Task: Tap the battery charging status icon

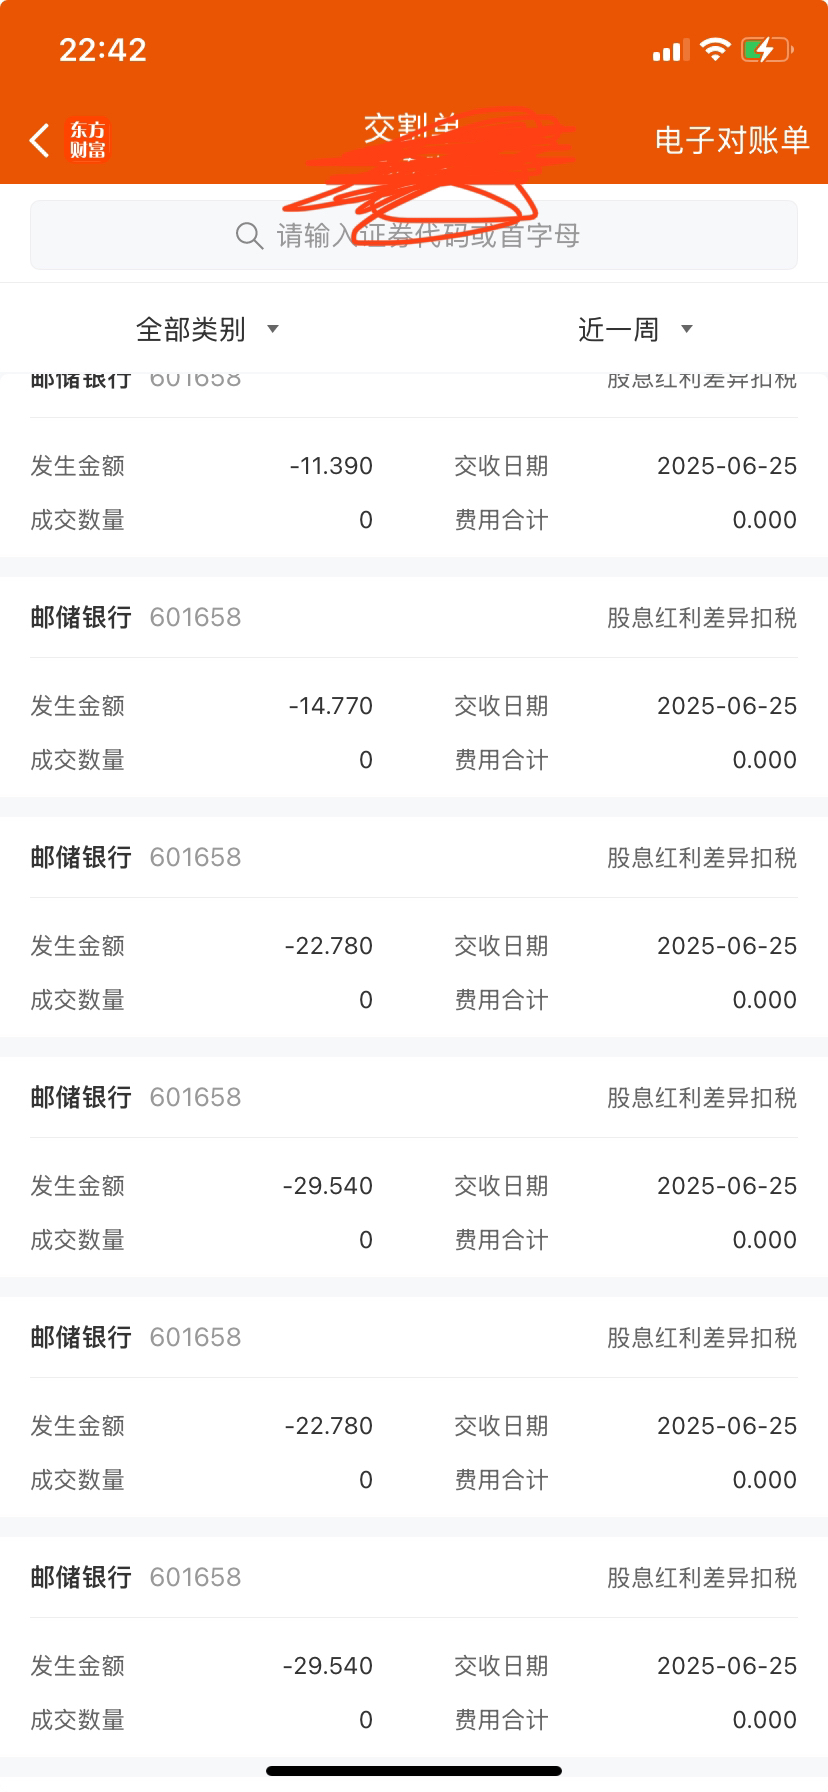Action: [x=767, y=49]
